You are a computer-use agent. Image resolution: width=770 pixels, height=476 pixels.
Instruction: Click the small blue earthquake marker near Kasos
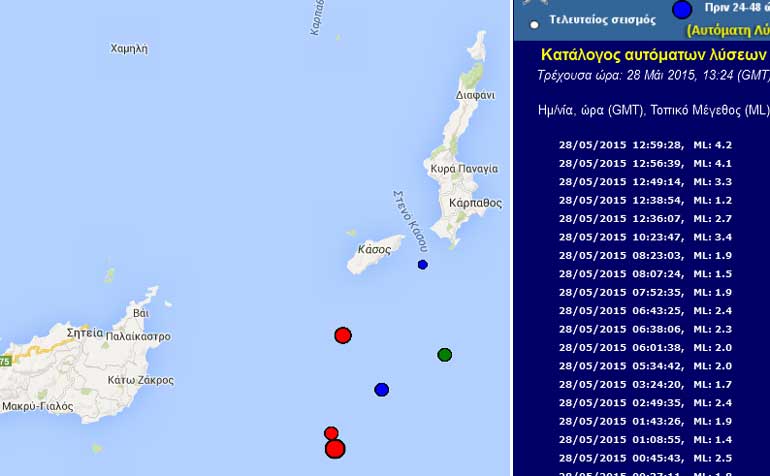(x=422, y=265)
